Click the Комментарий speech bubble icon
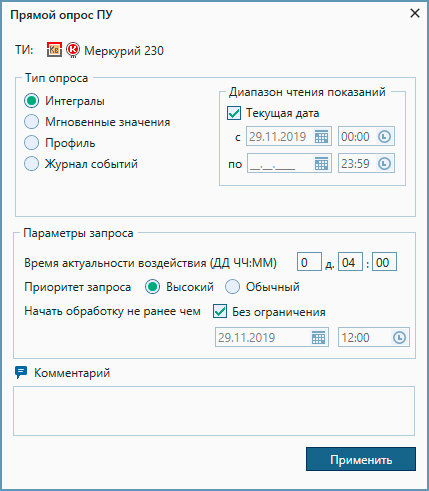The height and width of the screenshot is (491, 429). click(x=21, y=372)
